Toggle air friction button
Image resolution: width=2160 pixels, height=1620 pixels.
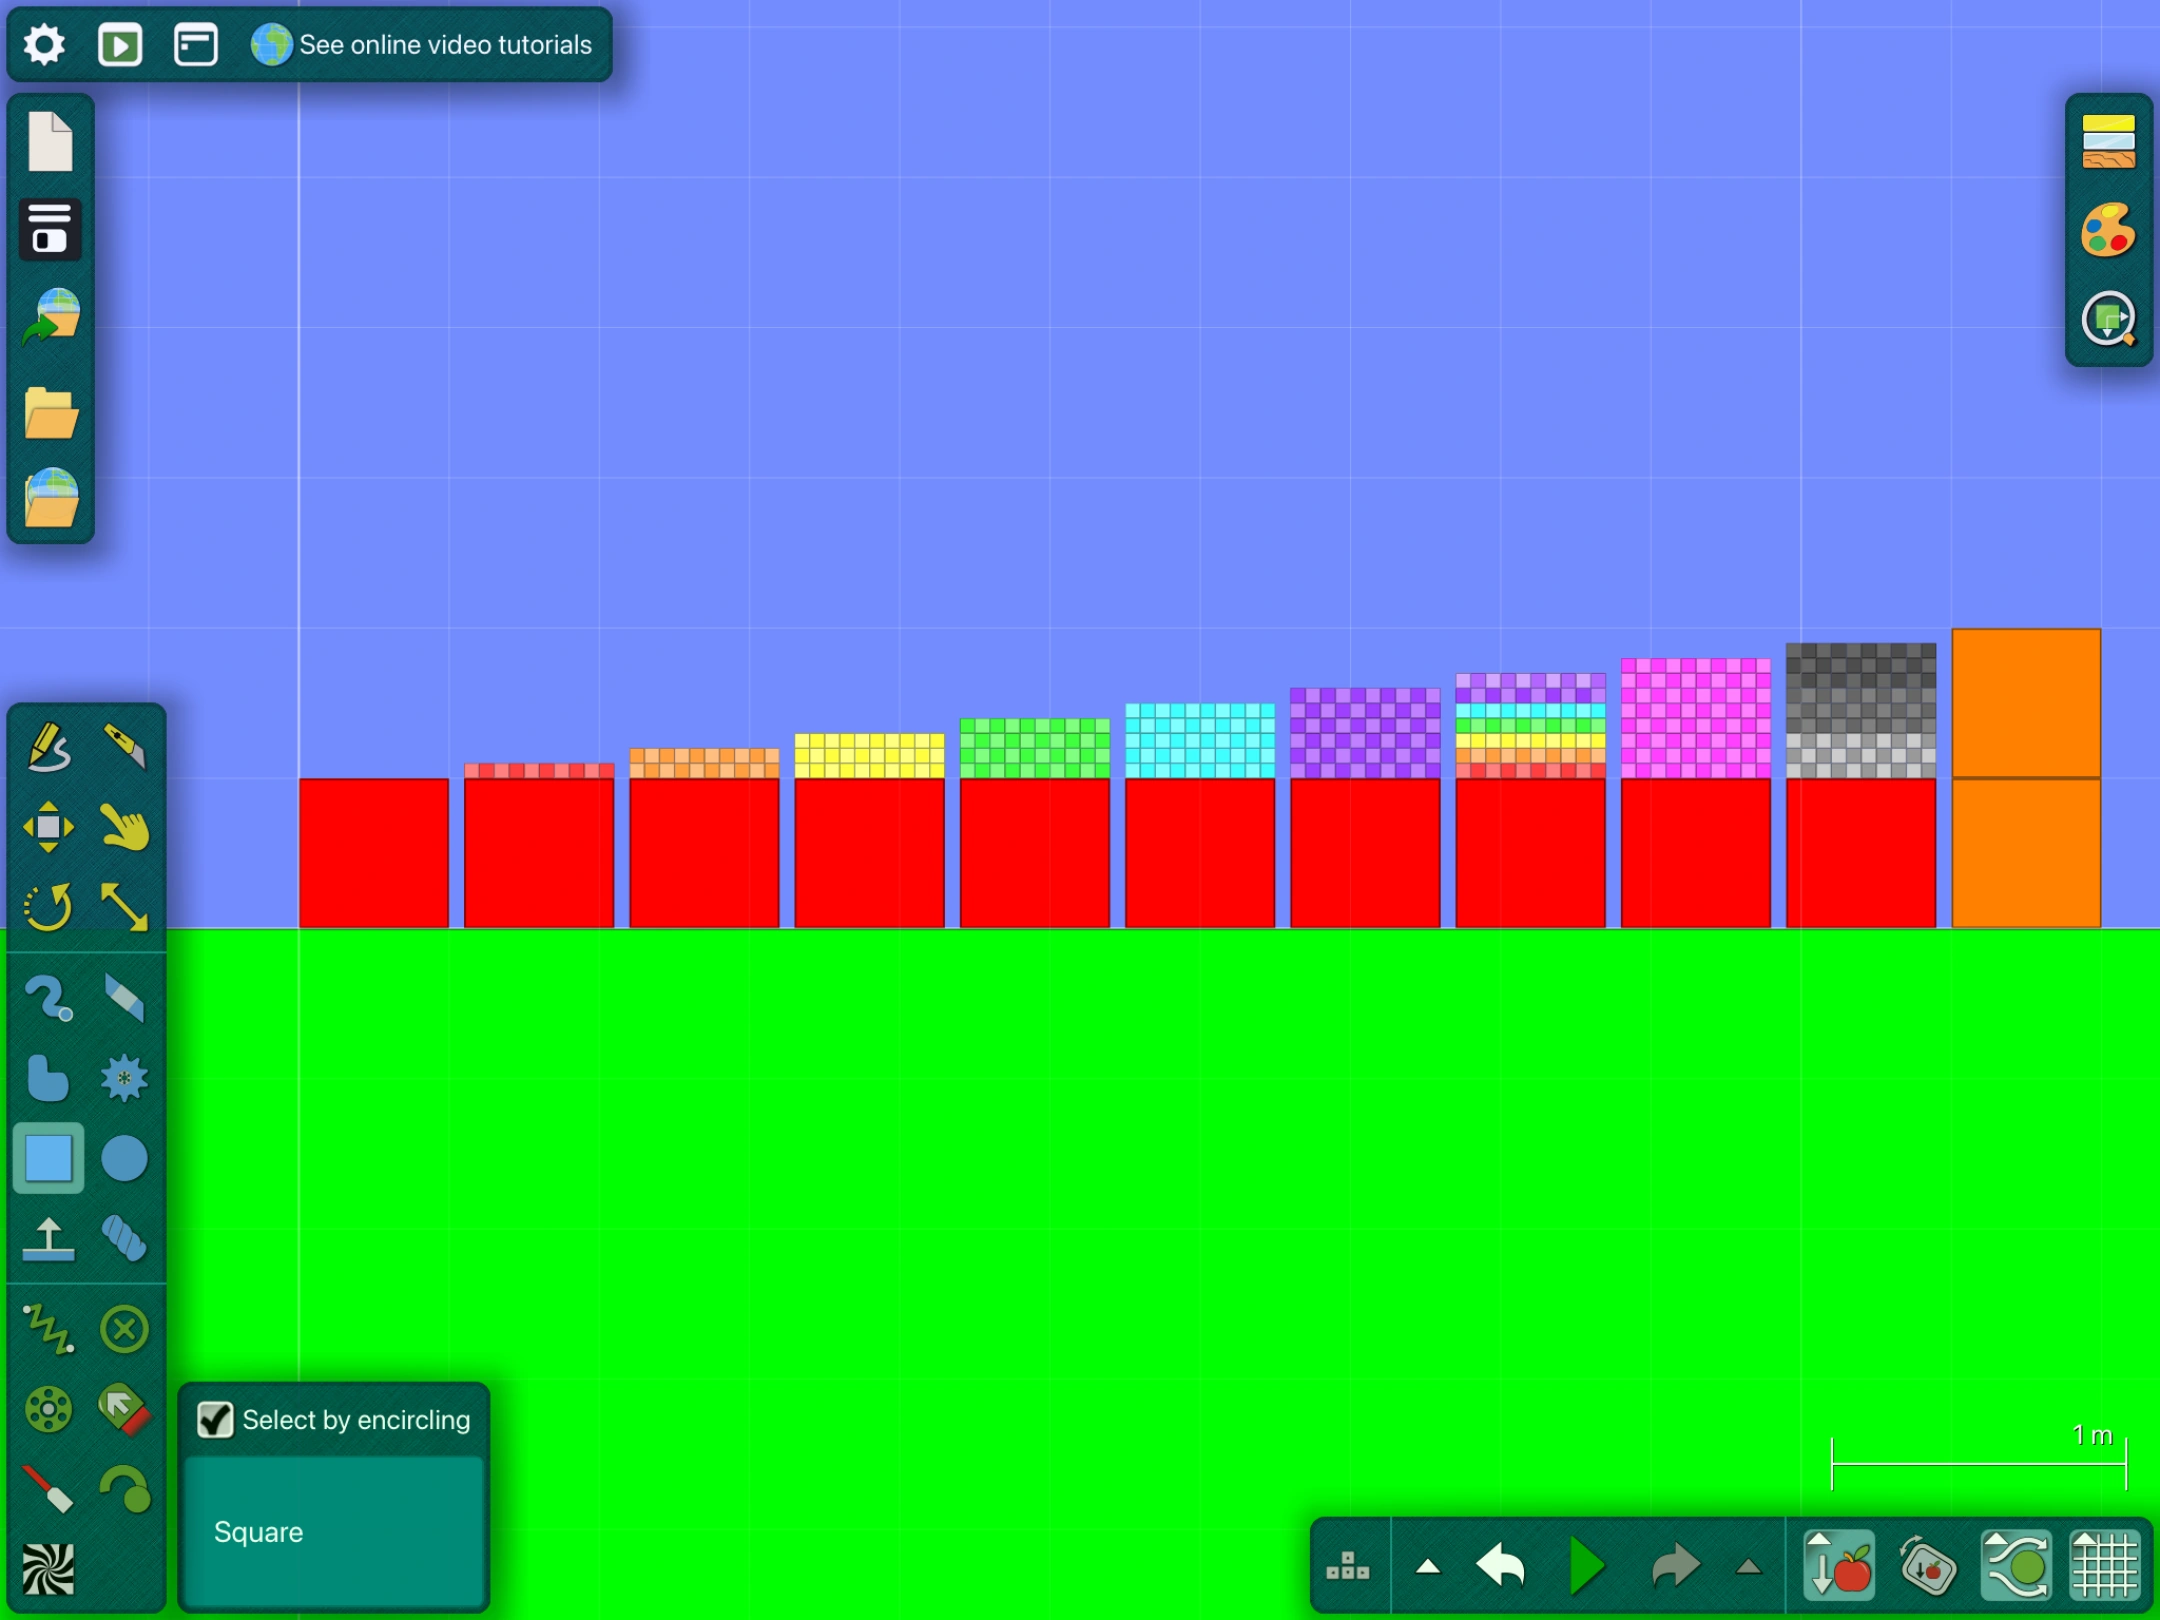(x=2016, y=1565)
